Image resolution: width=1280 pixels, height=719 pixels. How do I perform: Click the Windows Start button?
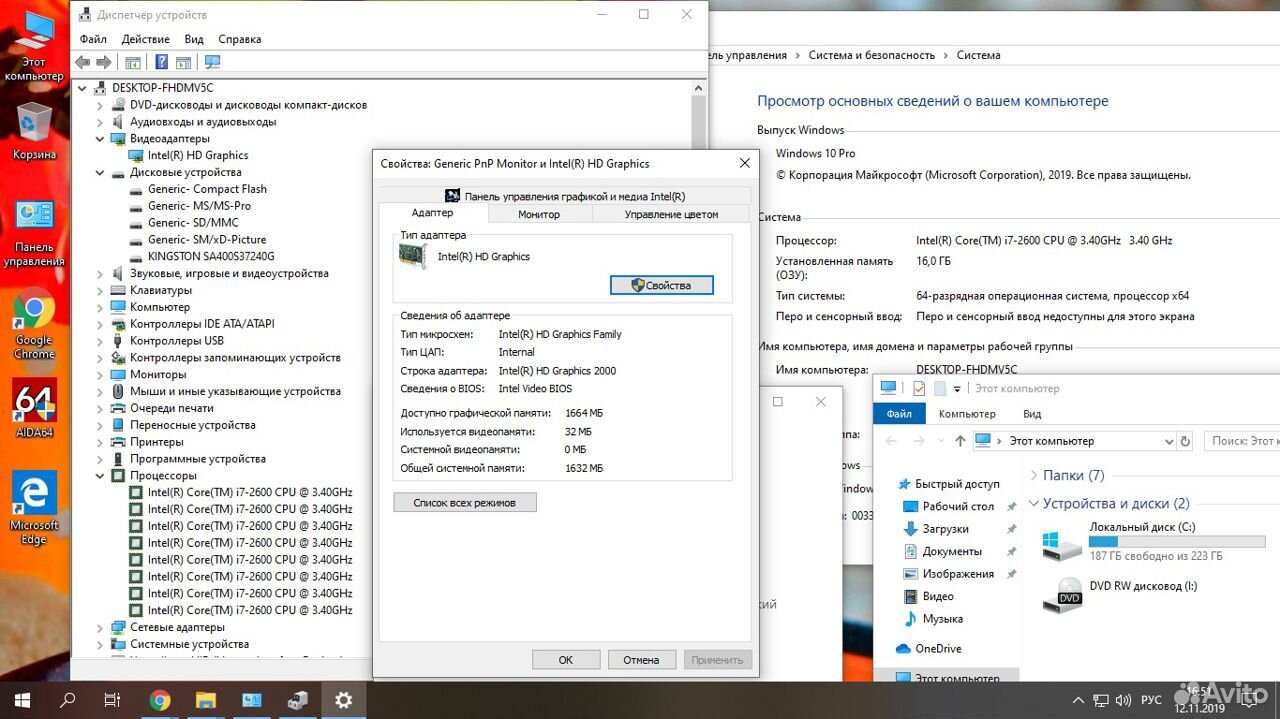[x=20, y=700]
